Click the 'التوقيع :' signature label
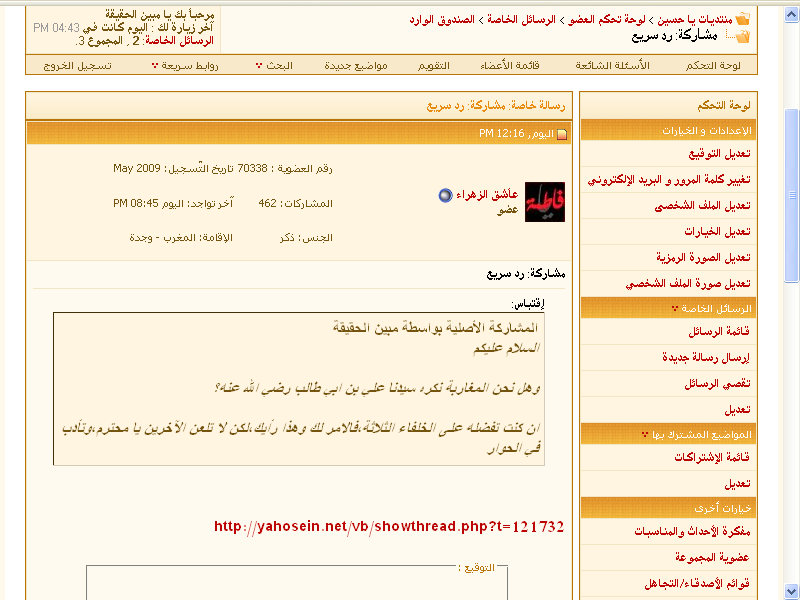This screenshot has height=600, width=800. pyautogui.click(x=477, y=568)
